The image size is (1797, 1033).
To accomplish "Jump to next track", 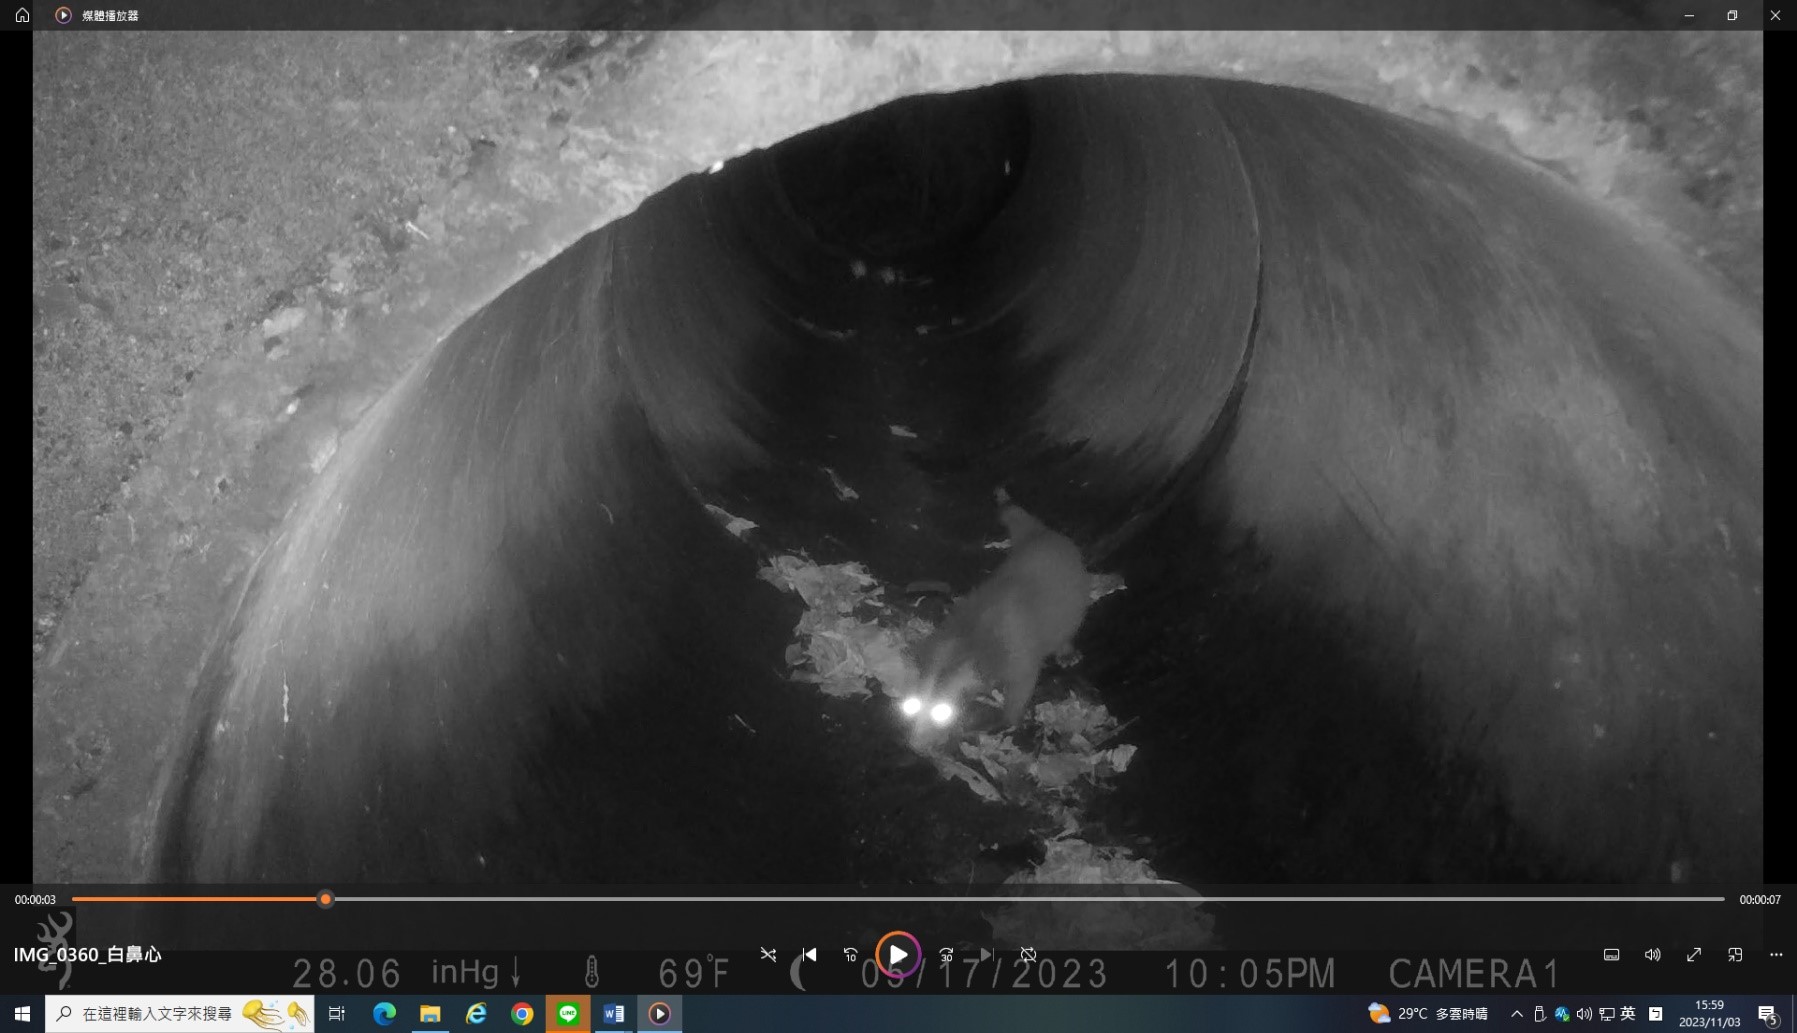I will (987, 955).
